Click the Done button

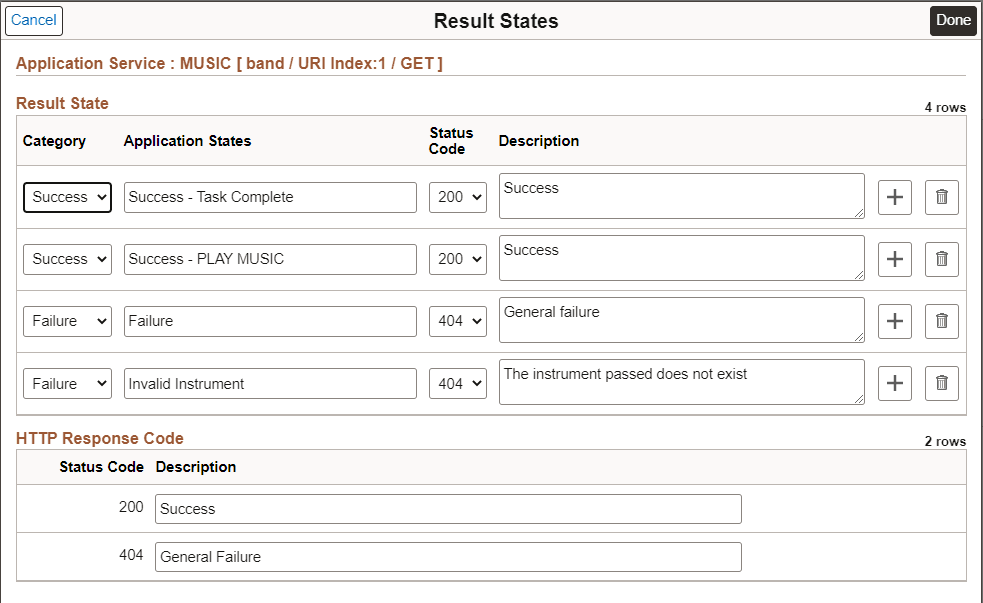pyautogui.click(x=952, y=20)
